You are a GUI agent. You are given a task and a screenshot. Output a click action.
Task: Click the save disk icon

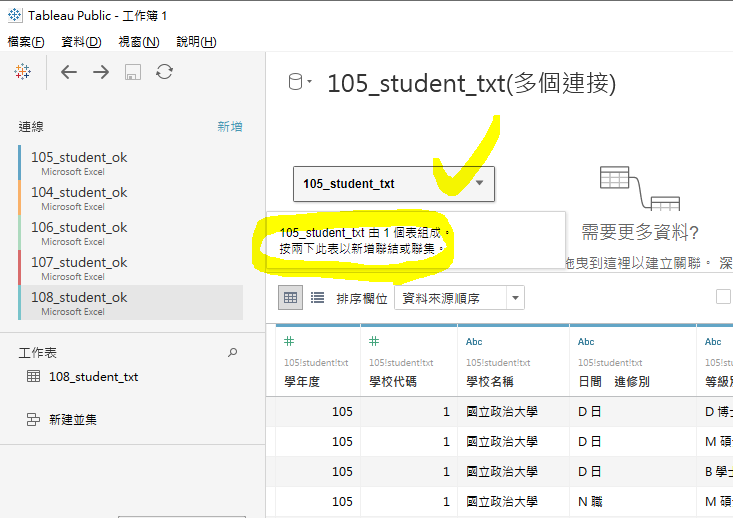click(133, 72)
